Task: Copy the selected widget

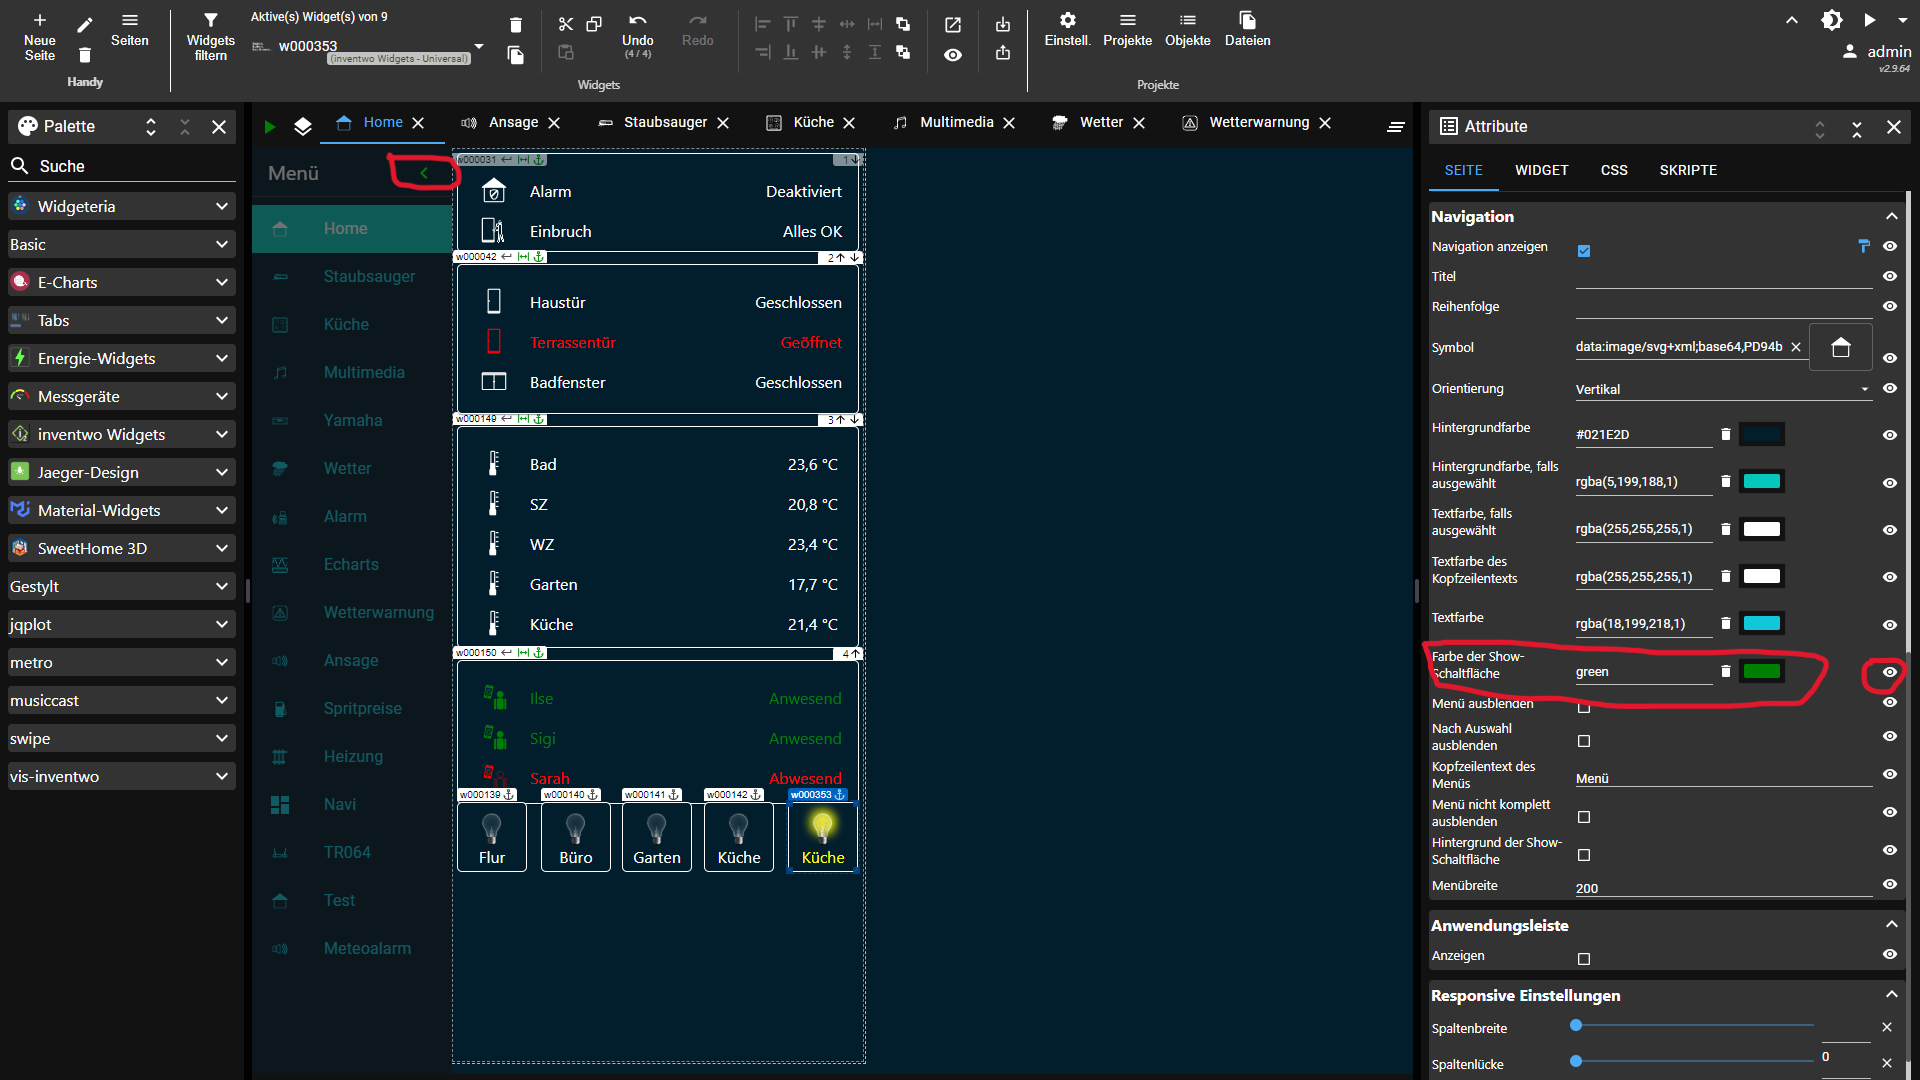Action: 594,24
